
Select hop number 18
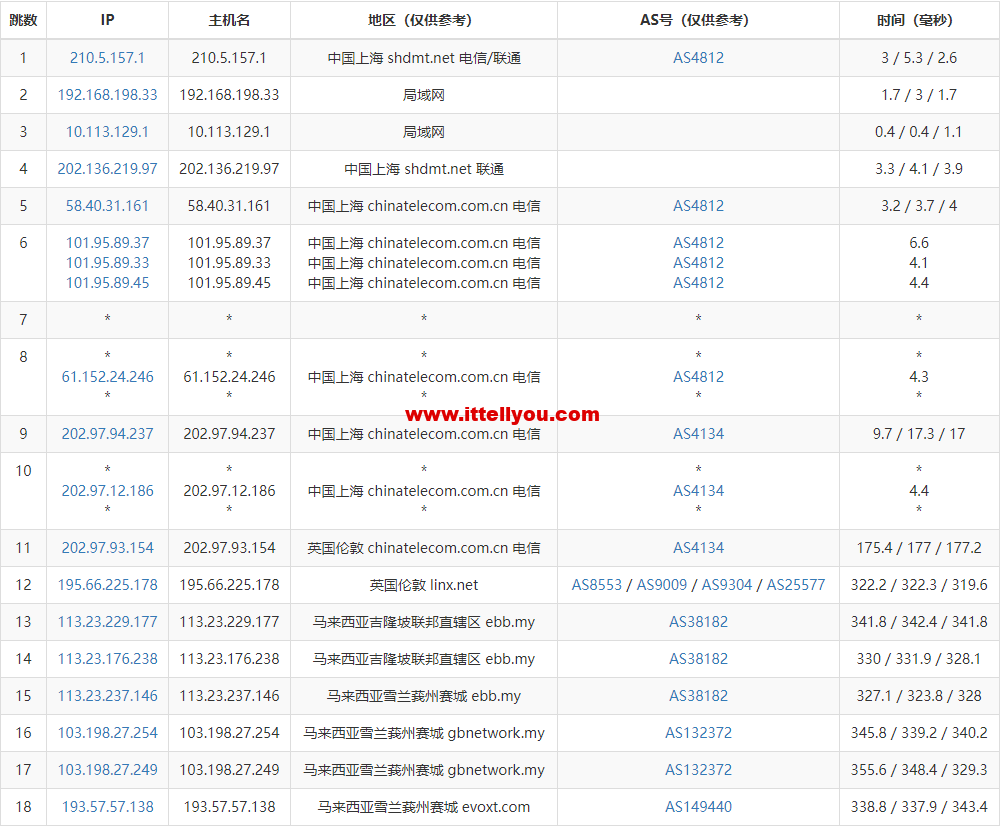click(23, 807)
